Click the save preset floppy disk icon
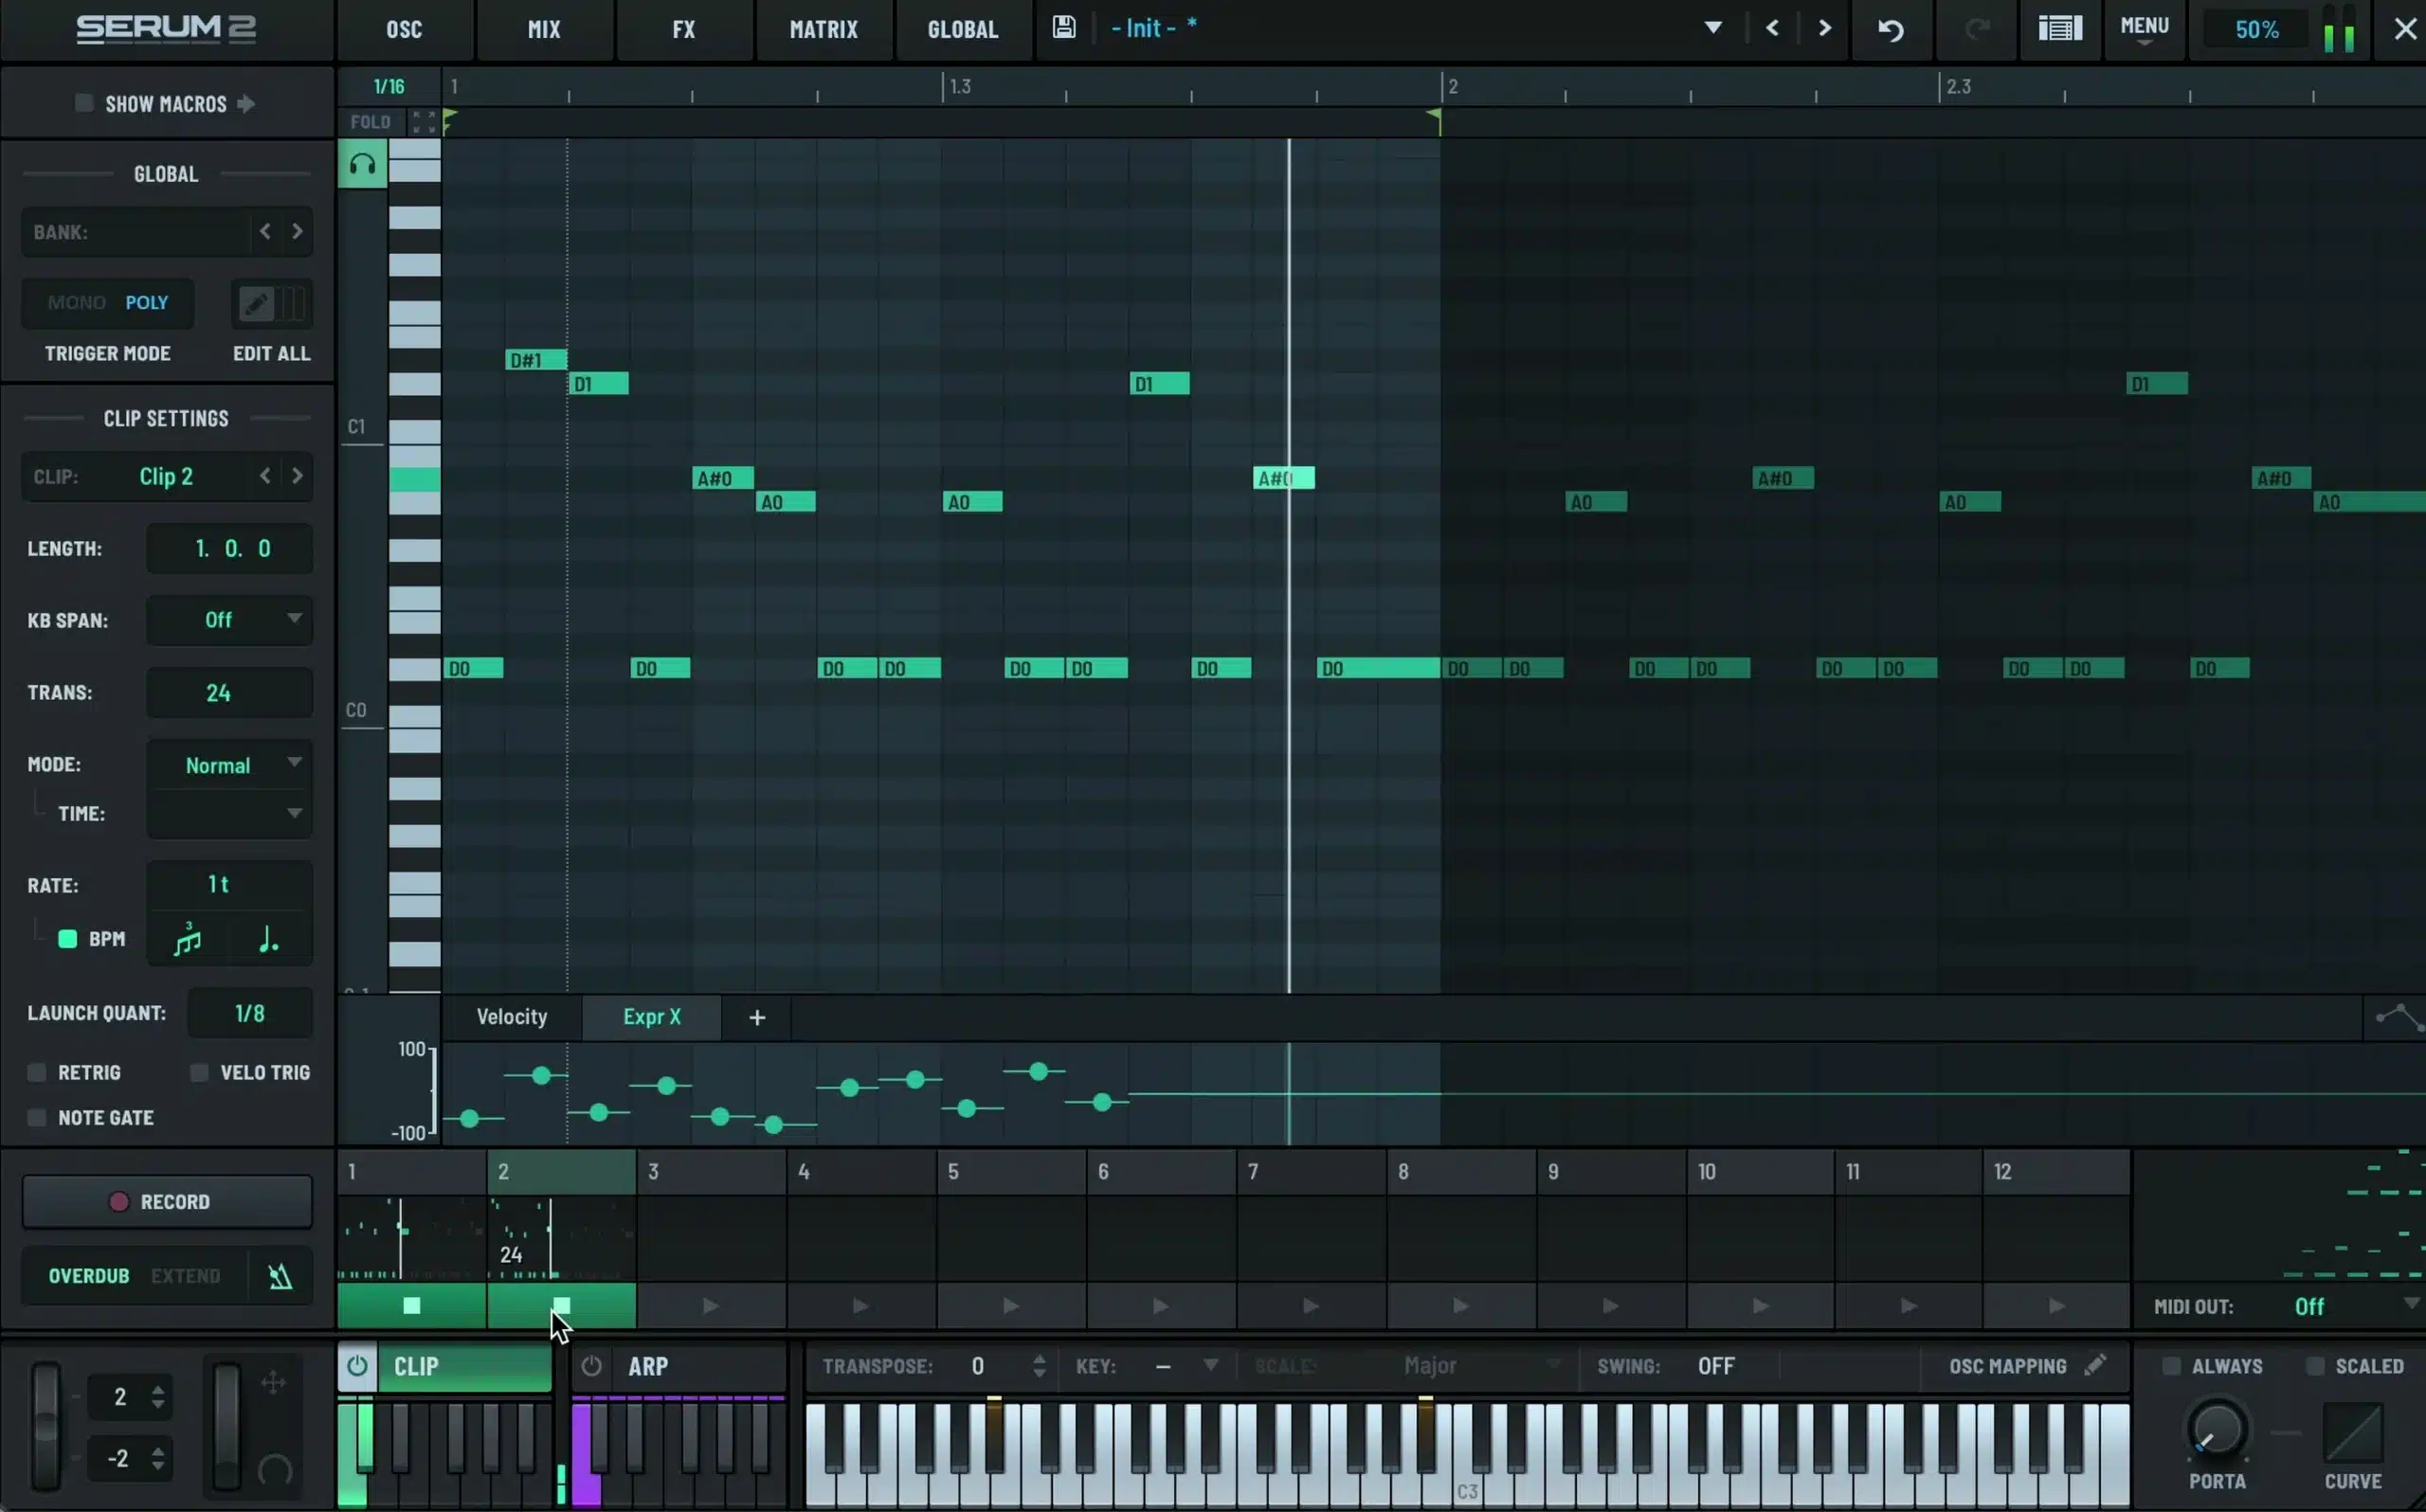This screenshot has height=1512, width=2426. pyautogui.click(x=1063, y=28)
